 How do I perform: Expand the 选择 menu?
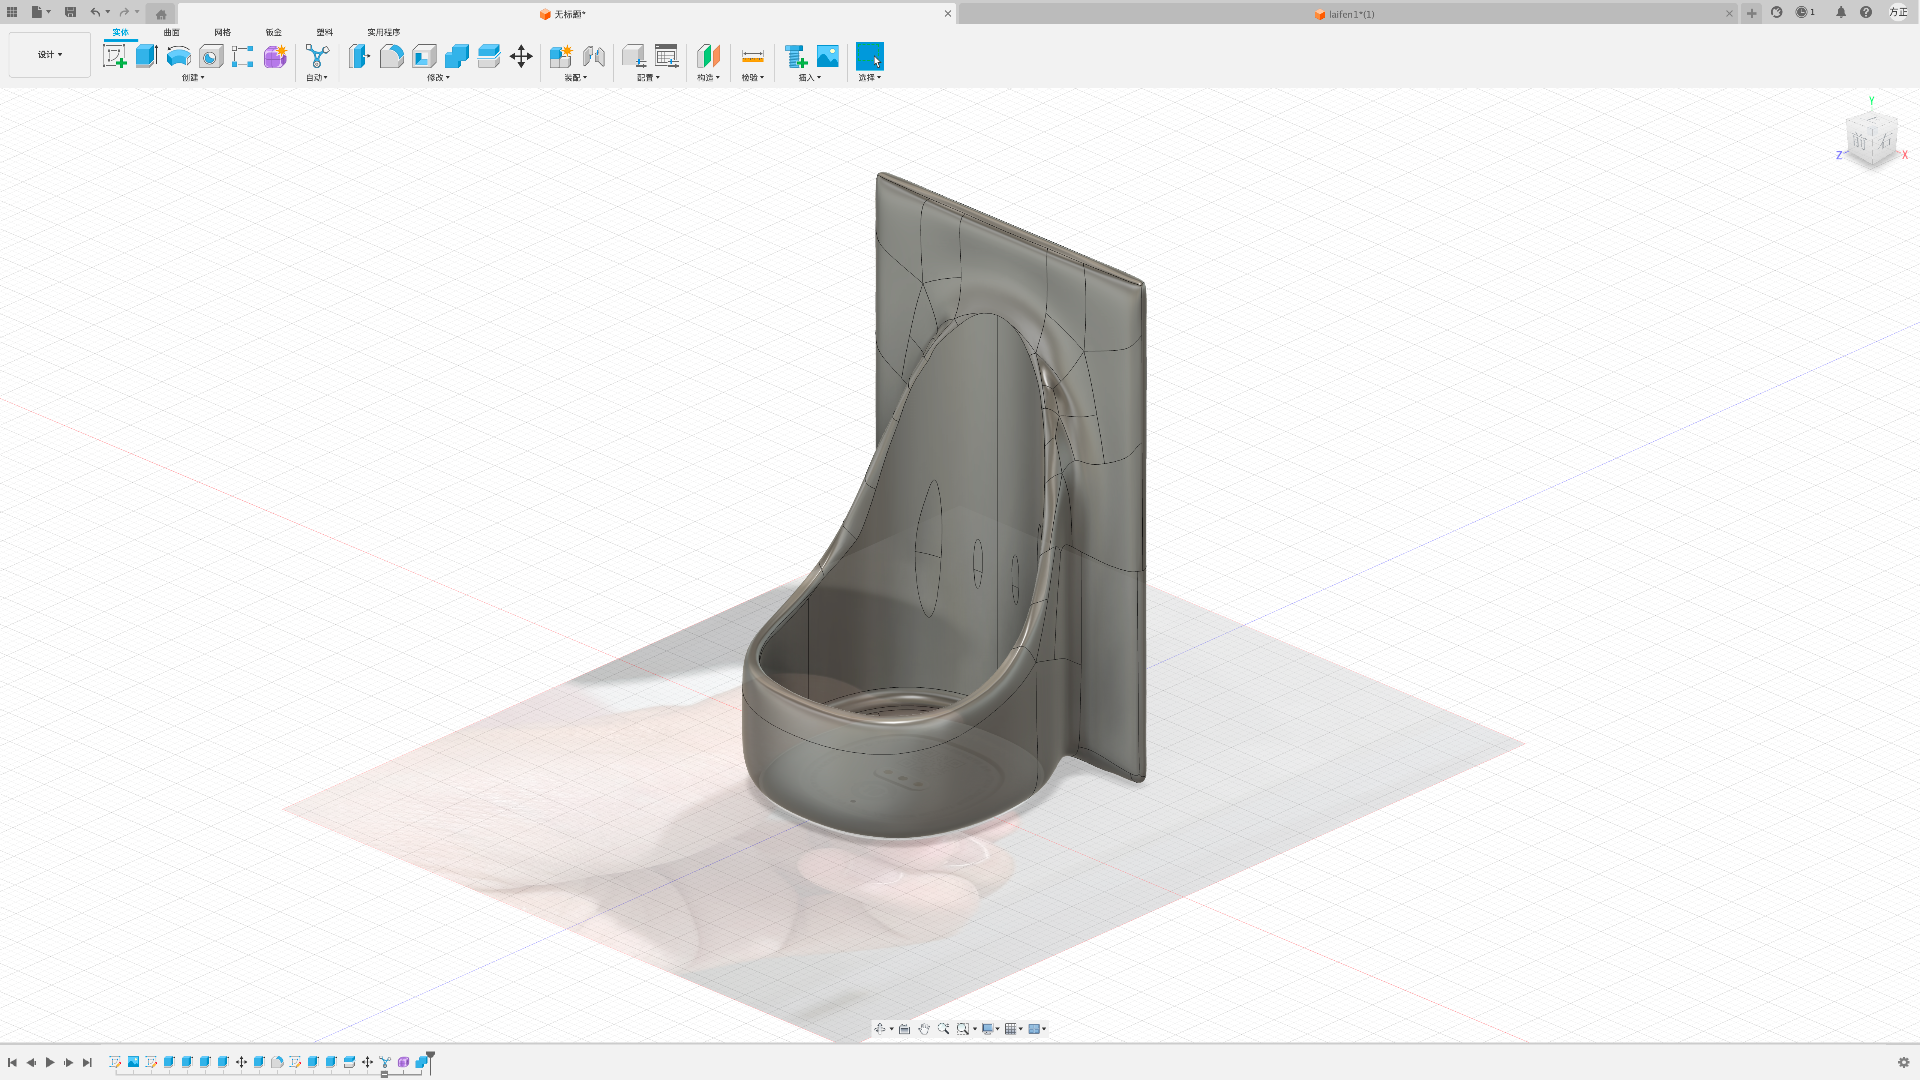pos(870,78)
